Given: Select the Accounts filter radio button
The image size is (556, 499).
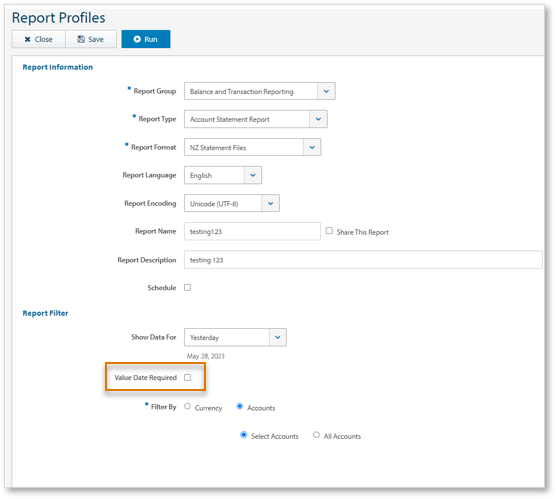Looking at the screenshot, I should click(x=240, y=406).
